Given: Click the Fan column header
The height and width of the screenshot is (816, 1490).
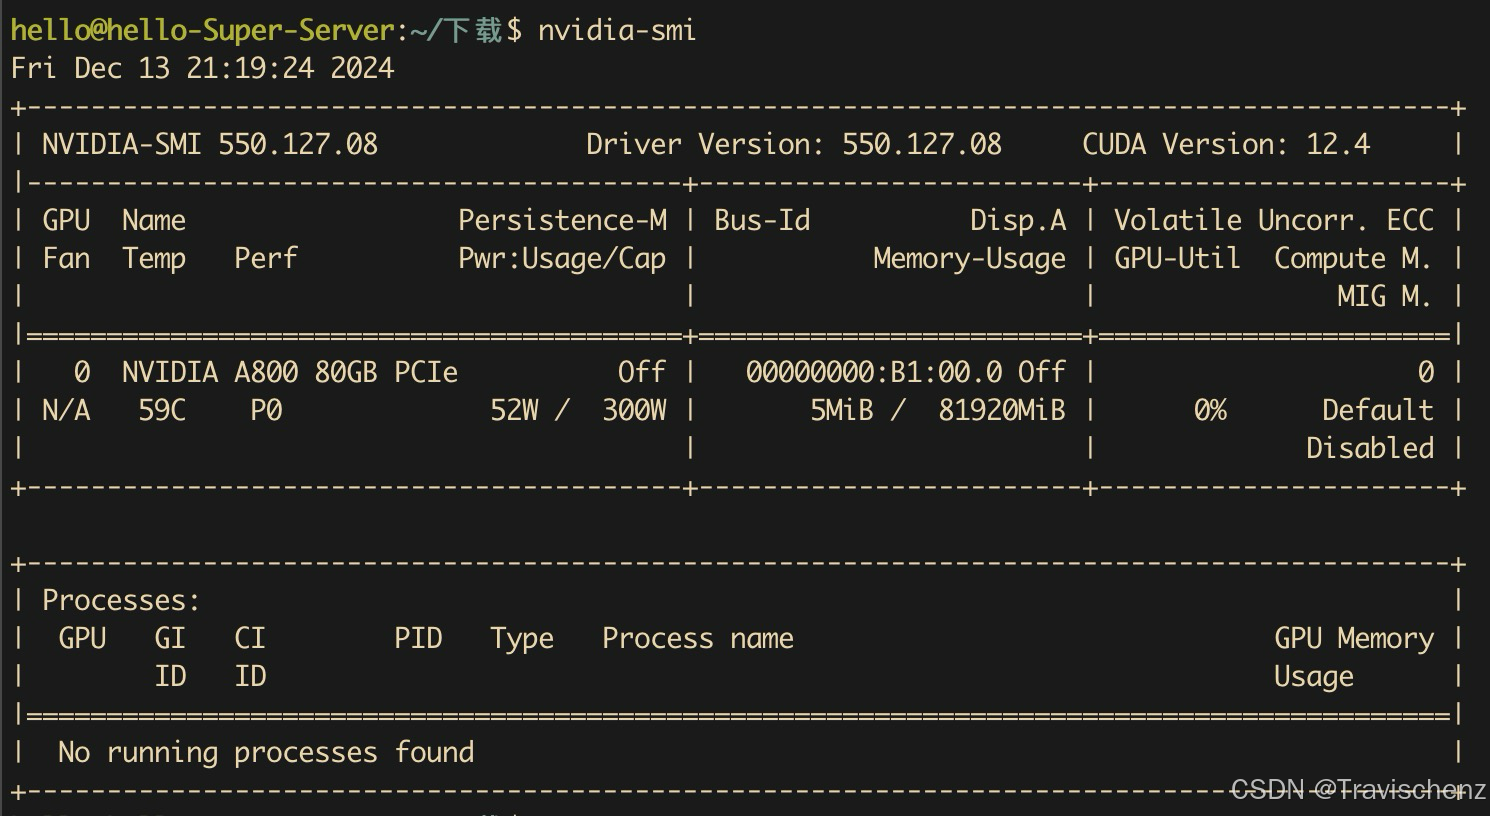Looking at the screenshot, I should pos(66,258).
